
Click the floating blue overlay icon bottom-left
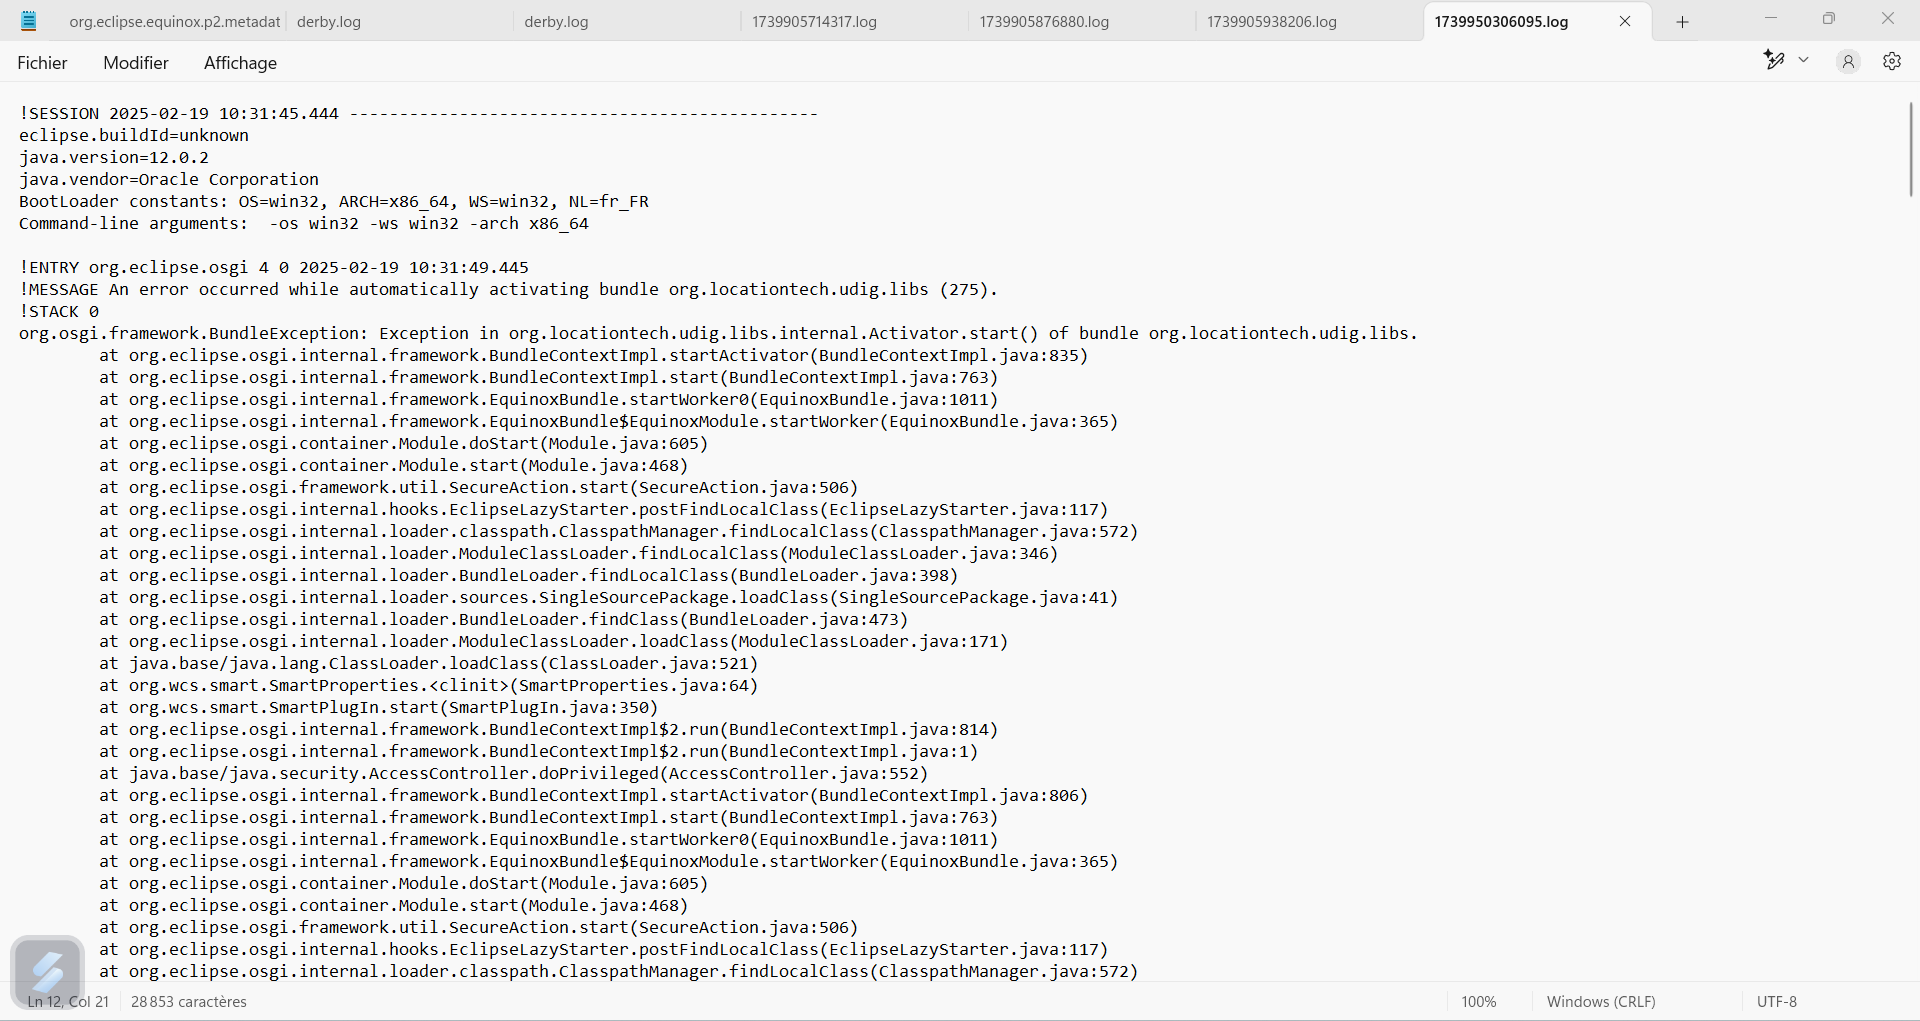tap(47, 971)
